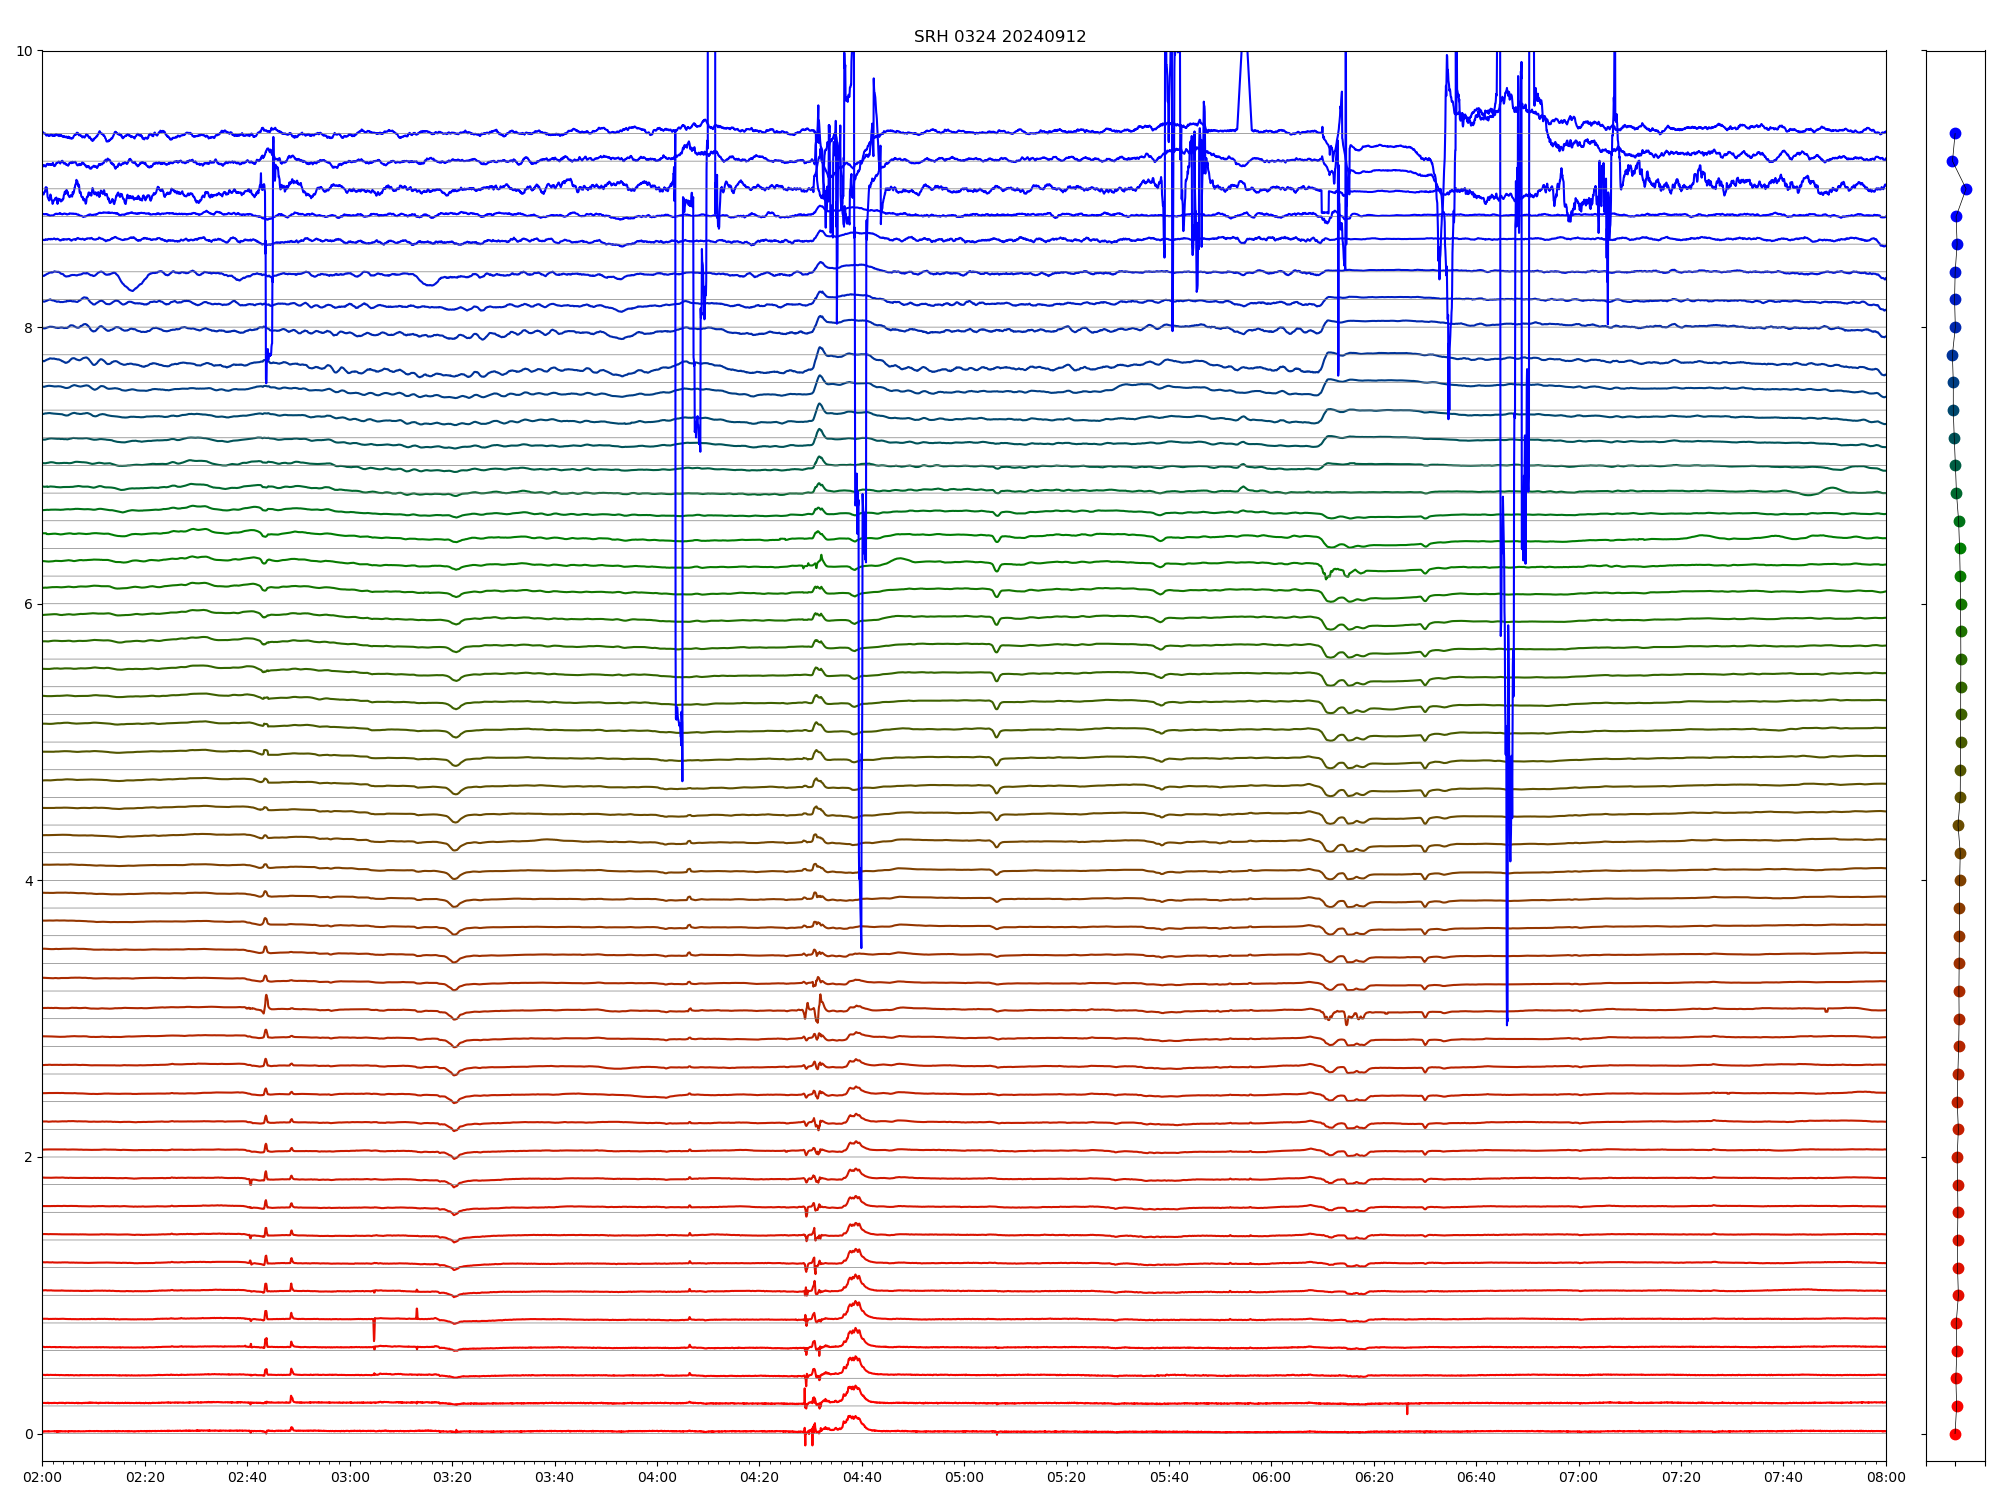This screenshot has height=1500, width=2000.
Task: Select the 07:20 time tick label
Action: pyautogui.click(x=1681, y=1477)
